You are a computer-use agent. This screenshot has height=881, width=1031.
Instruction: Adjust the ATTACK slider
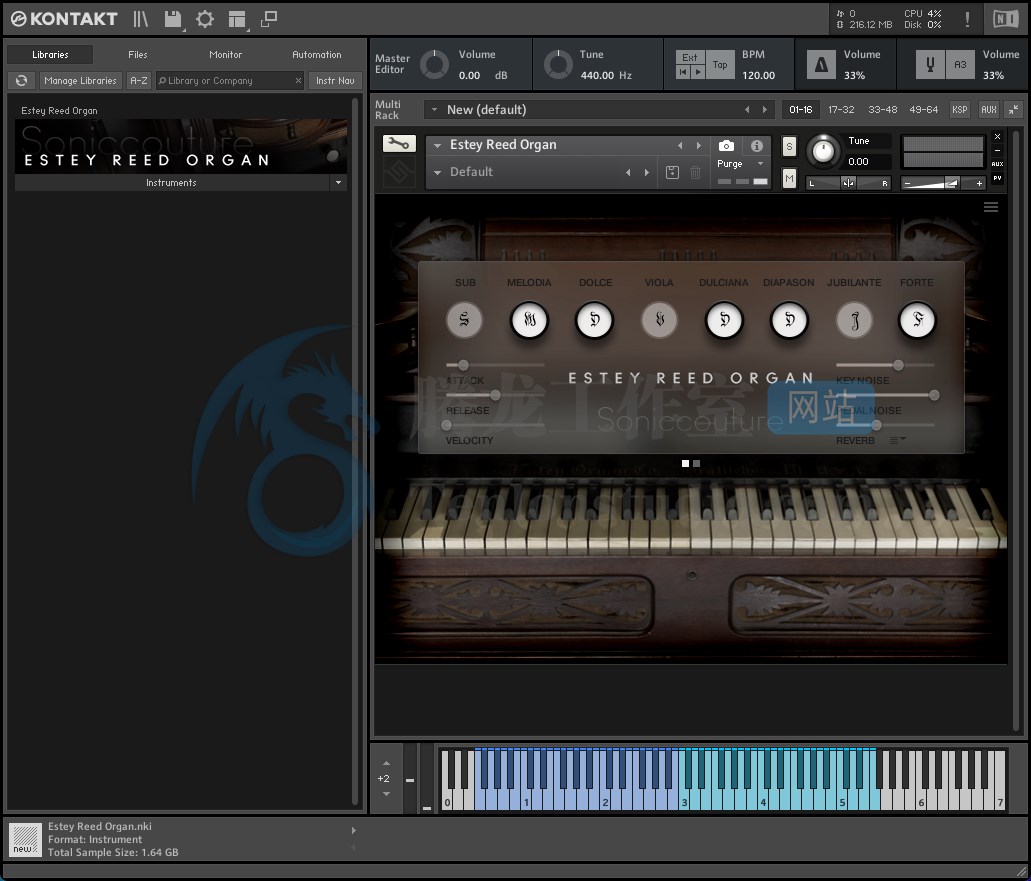point(463,365)
